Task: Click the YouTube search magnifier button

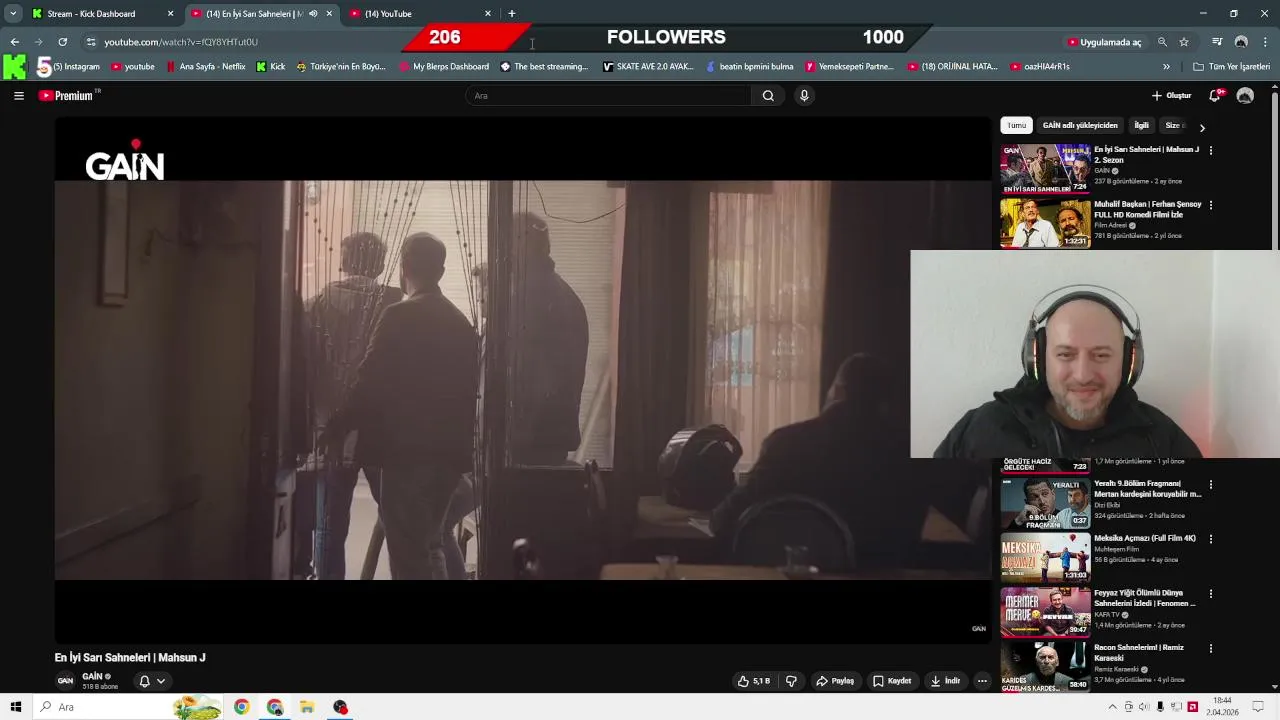Action: pyautogui.click(x=768, y=96)
